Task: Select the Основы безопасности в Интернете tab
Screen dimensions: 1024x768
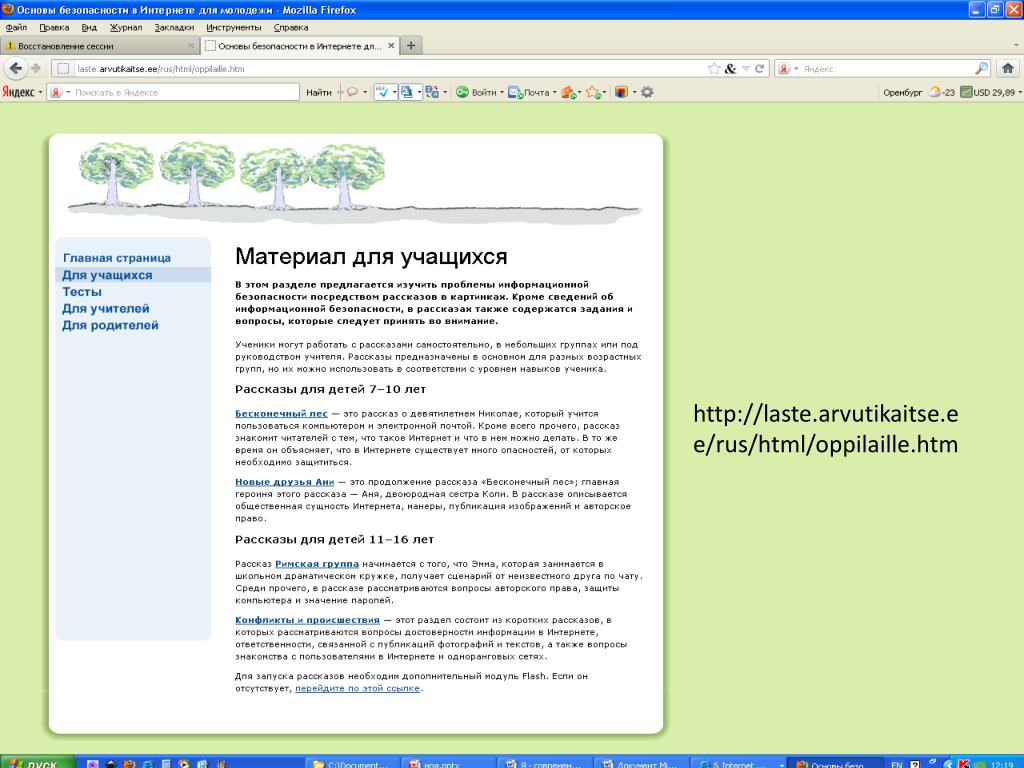Action: coord(299,46)
